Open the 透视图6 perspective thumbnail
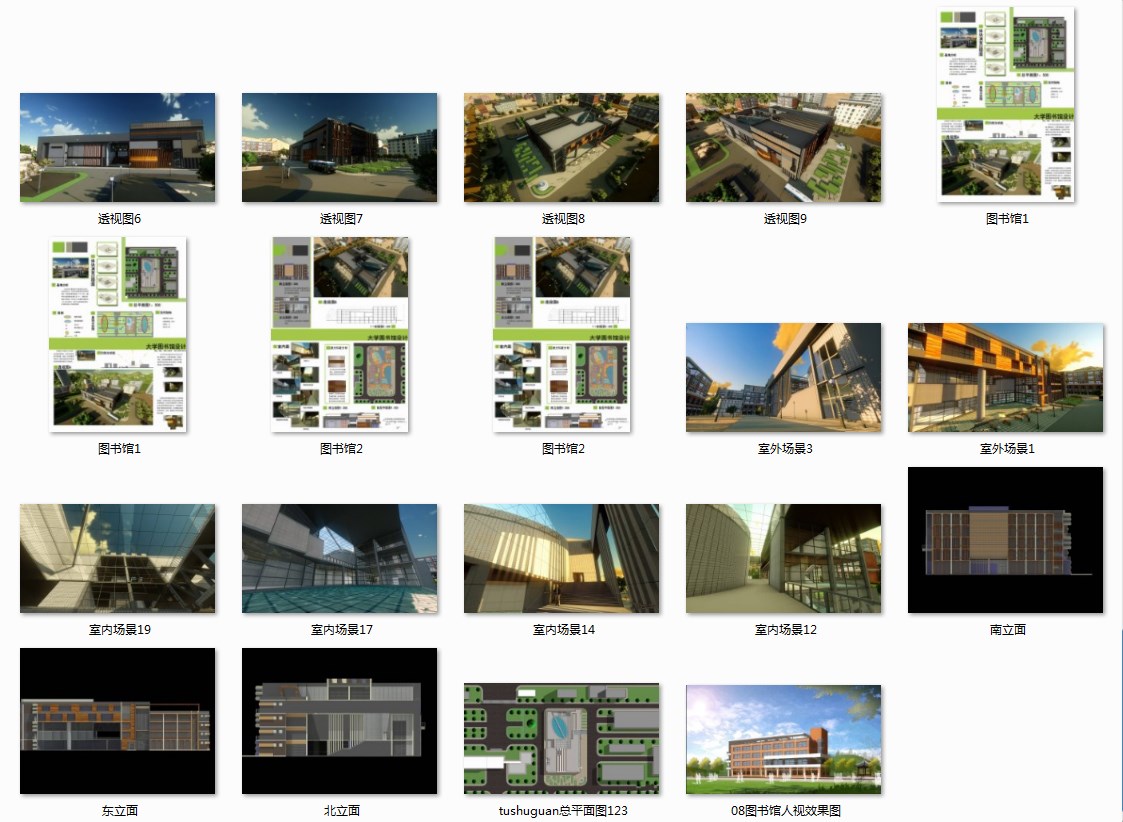Screen dimensions: 1123x822 117,147
